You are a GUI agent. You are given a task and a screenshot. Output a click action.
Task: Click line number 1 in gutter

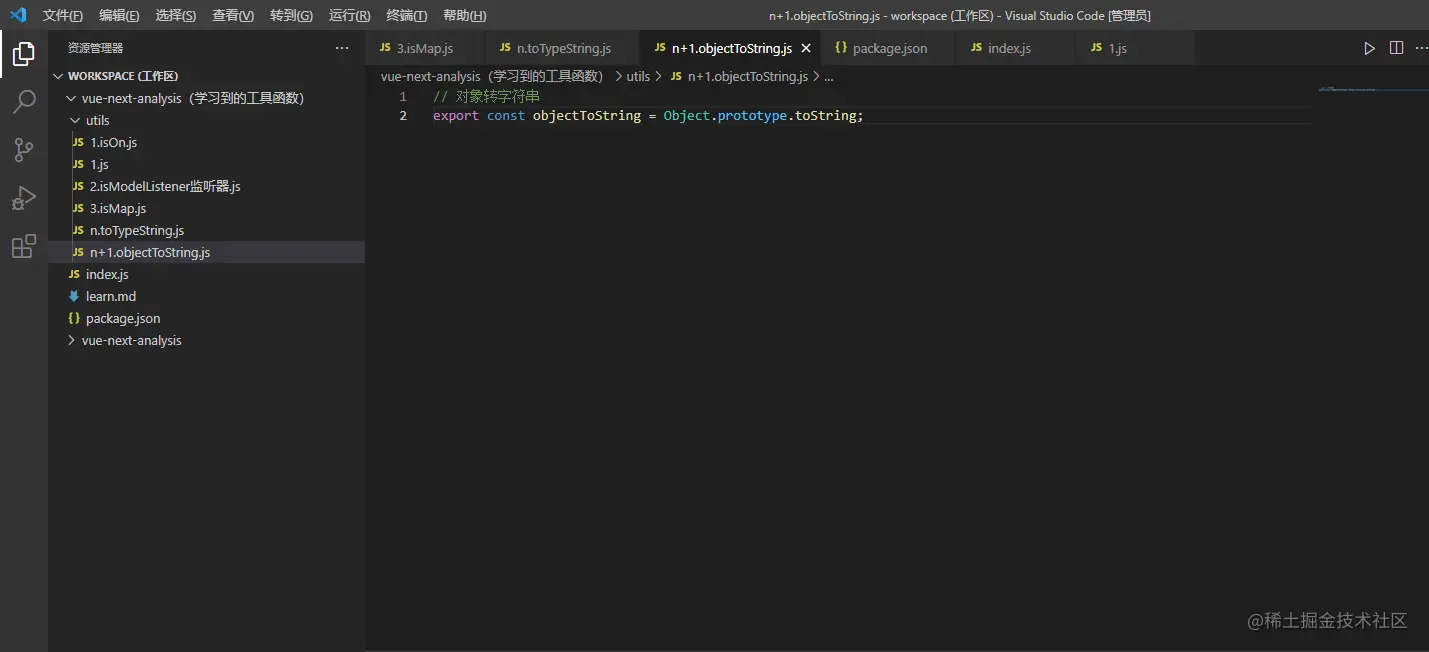click(x=403, y=97)
